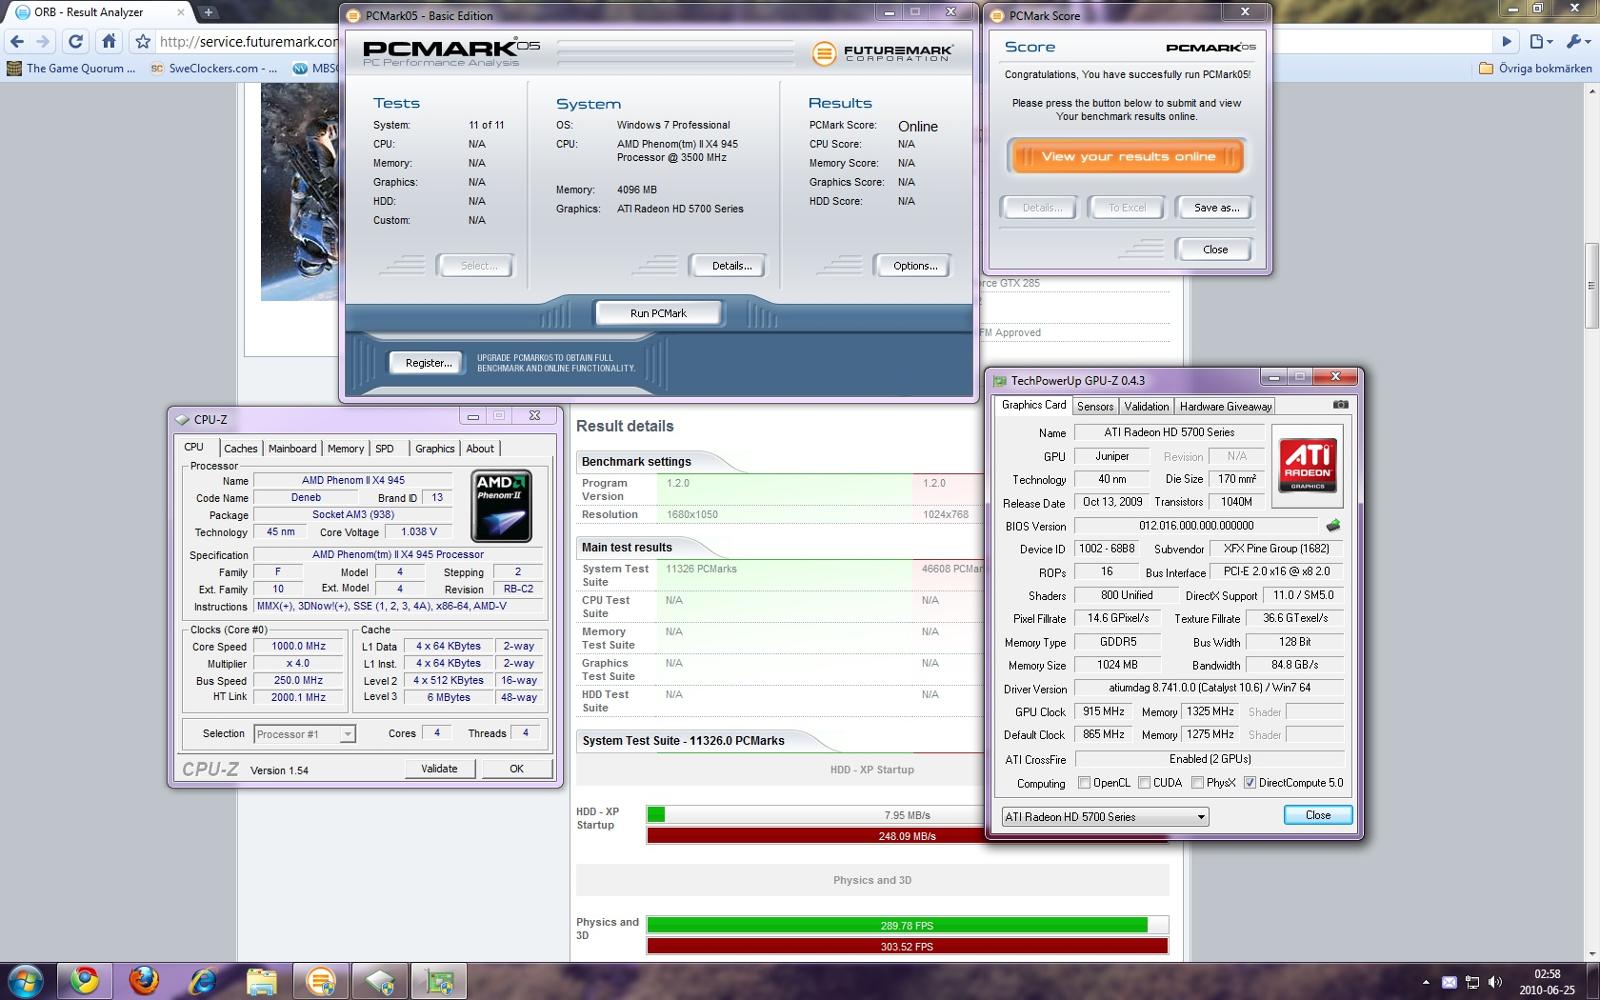Click OK in CPU-Z

(516, 769)
